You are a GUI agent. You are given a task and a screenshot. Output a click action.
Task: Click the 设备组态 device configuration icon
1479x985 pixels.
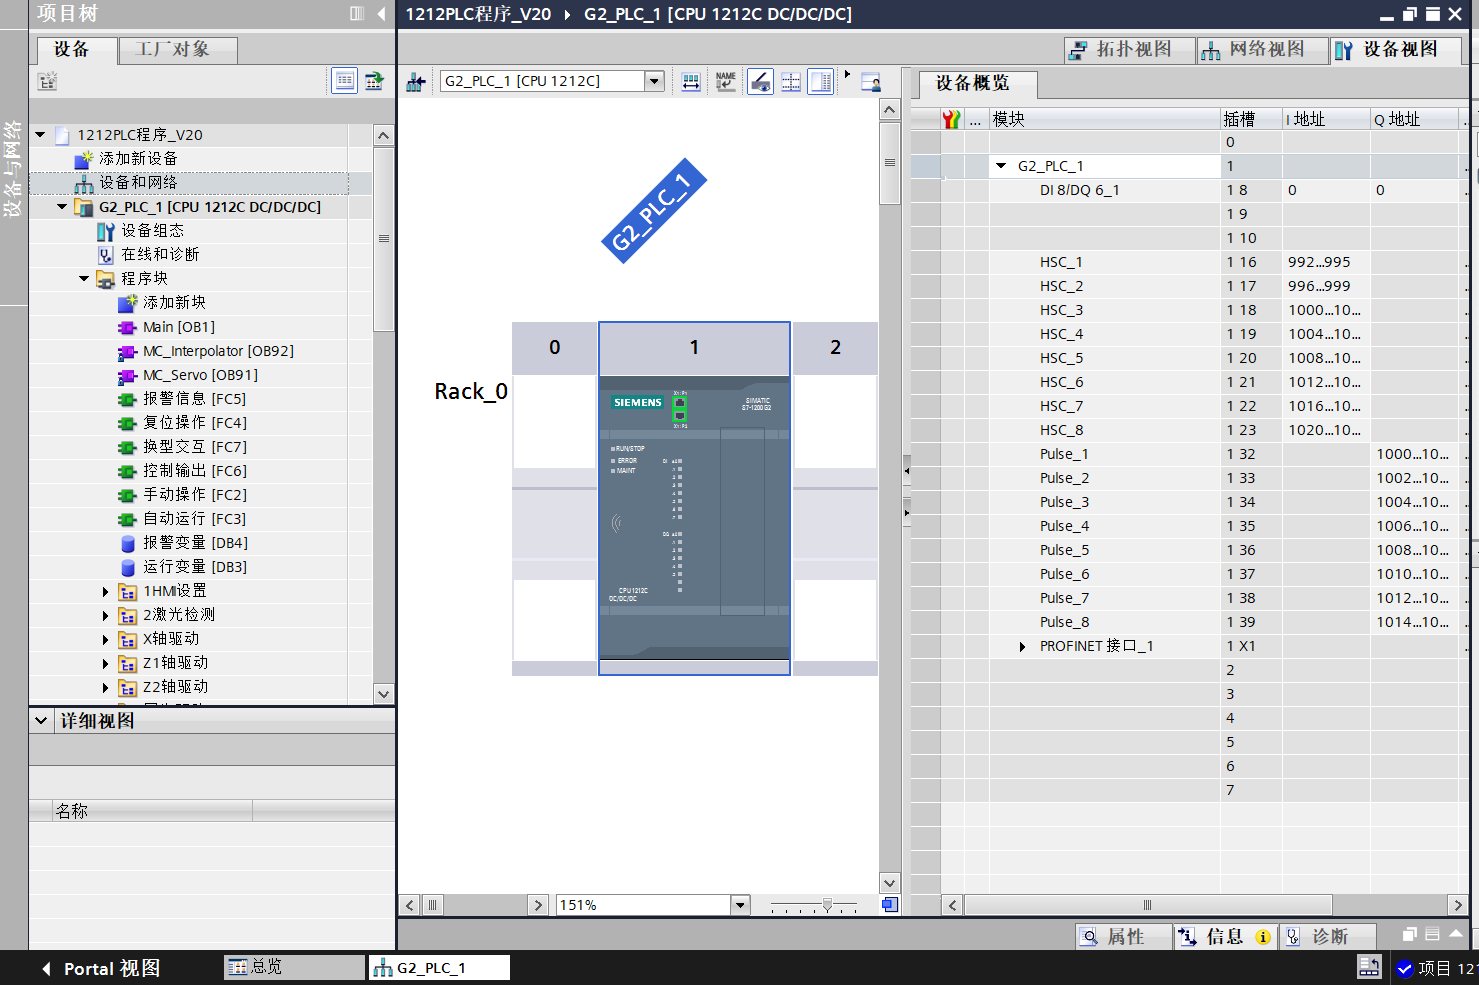pos(106,231)
